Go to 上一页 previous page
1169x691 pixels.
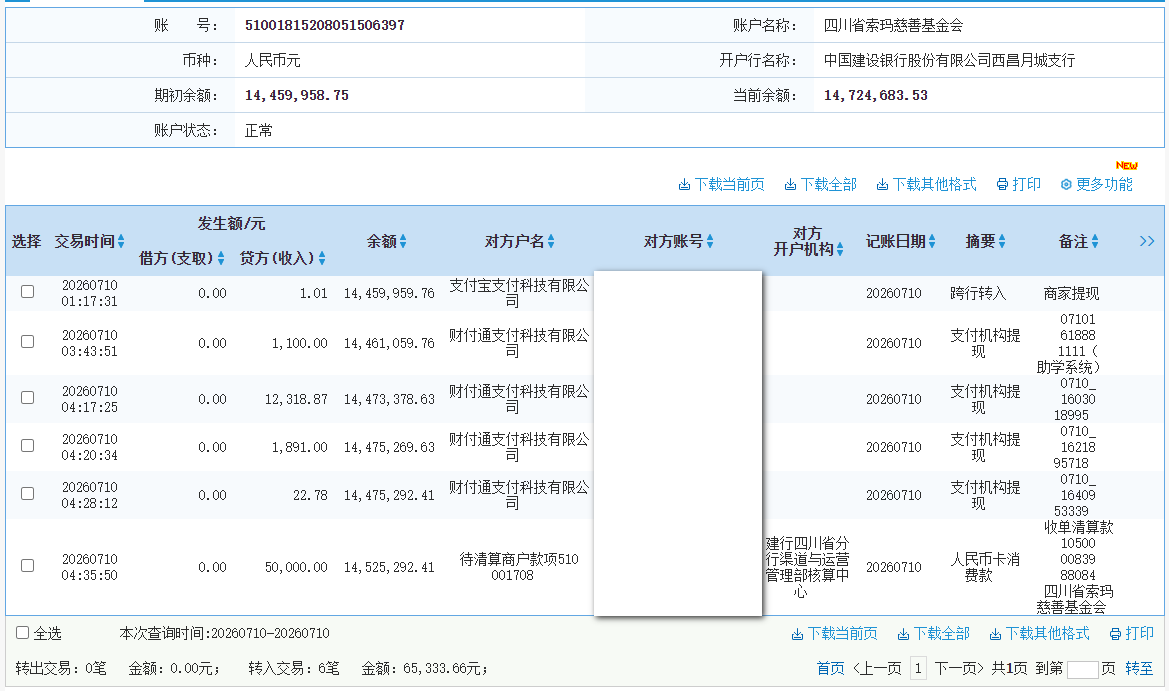point(877,668)
